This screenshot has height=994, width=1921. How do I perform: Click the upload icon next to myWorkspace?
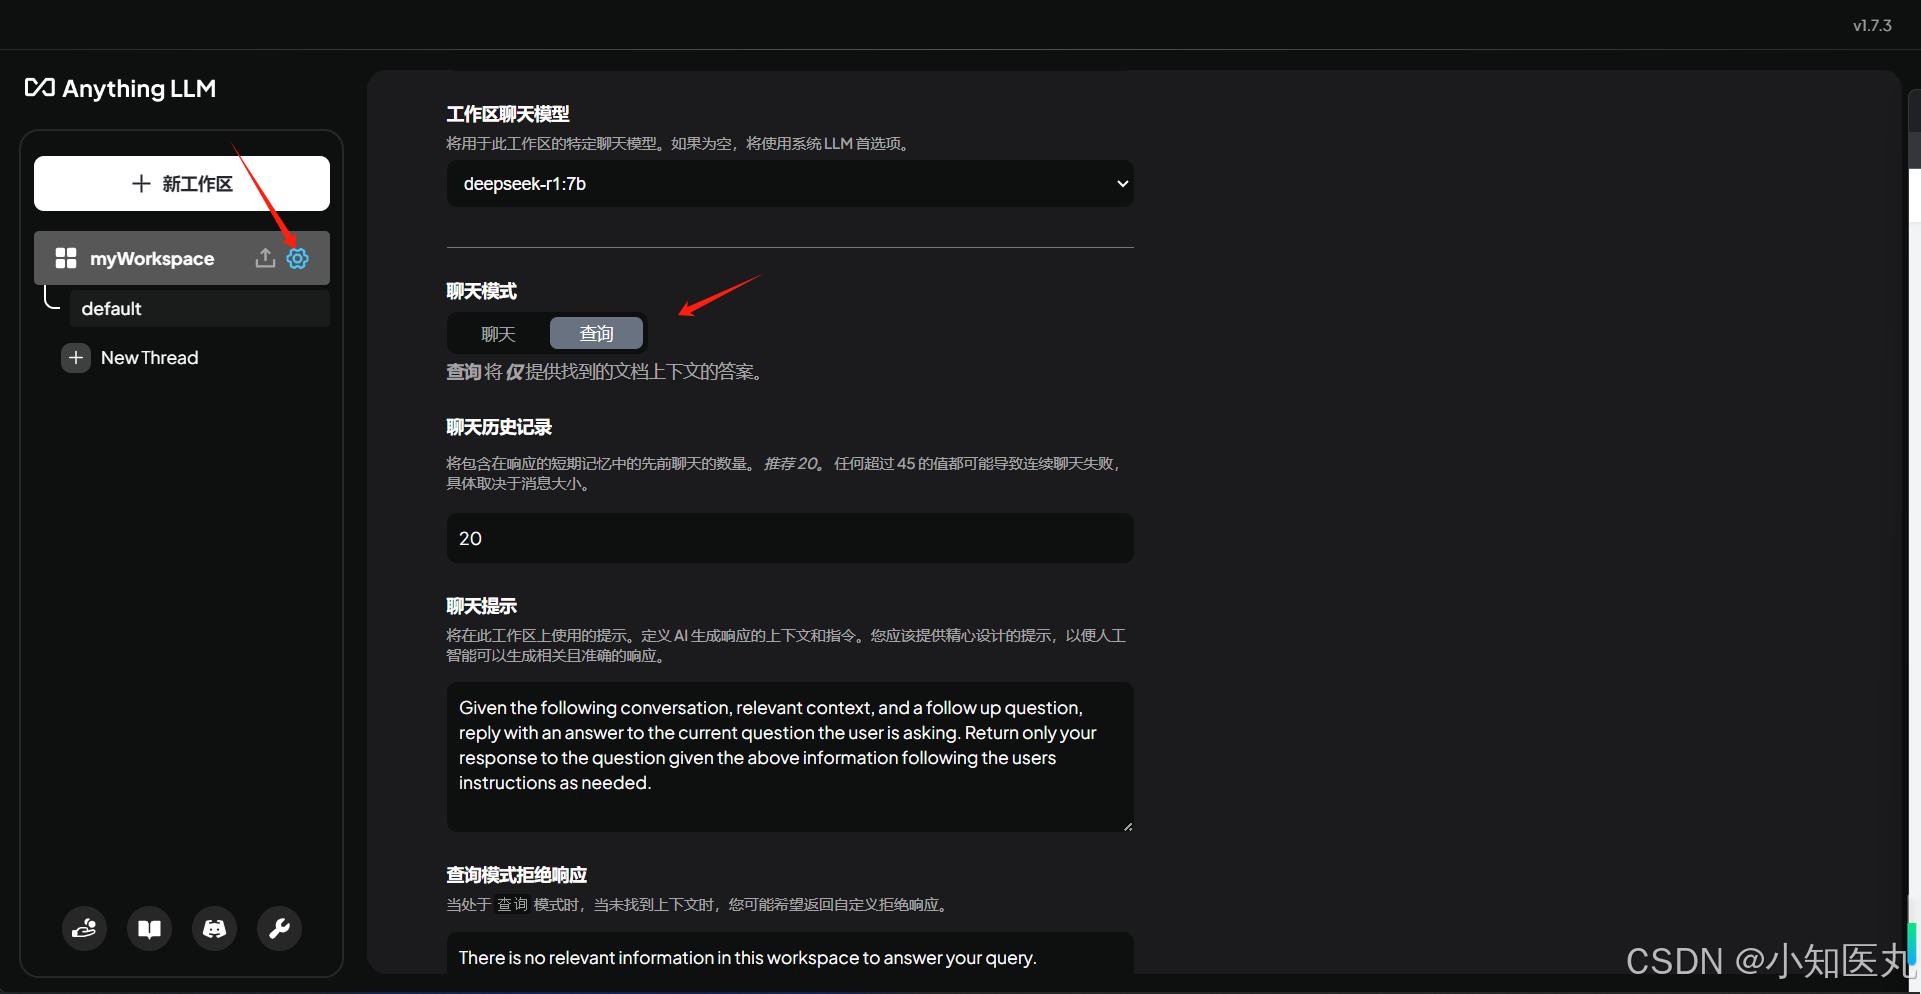point(264,258)
